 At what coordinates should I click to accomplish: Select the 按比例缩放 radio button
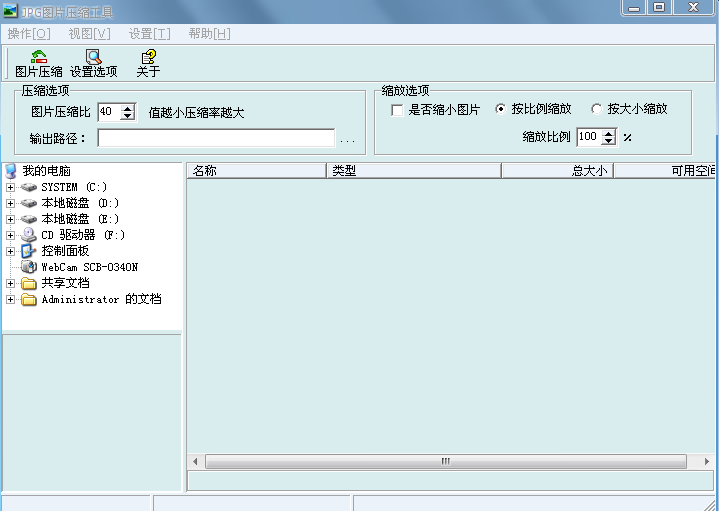[500, 109]
